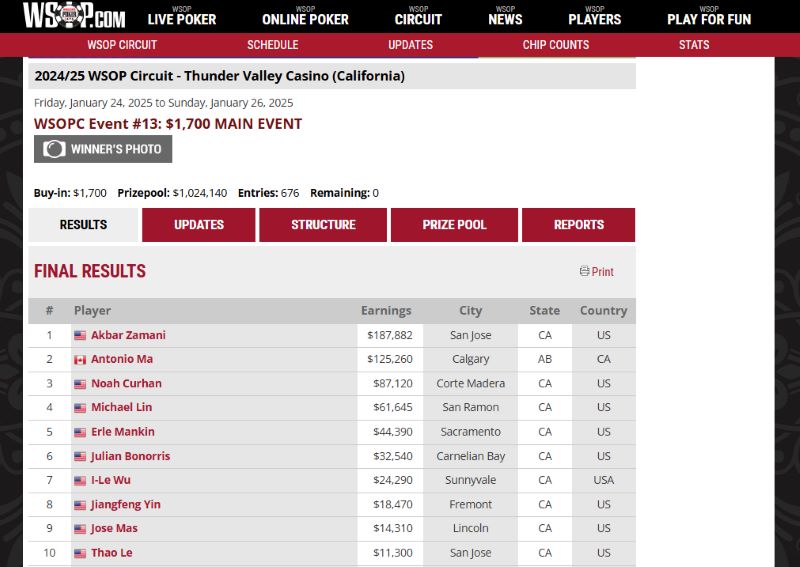
Task: Select the Results tab
Action: click(x=83, y=225)
